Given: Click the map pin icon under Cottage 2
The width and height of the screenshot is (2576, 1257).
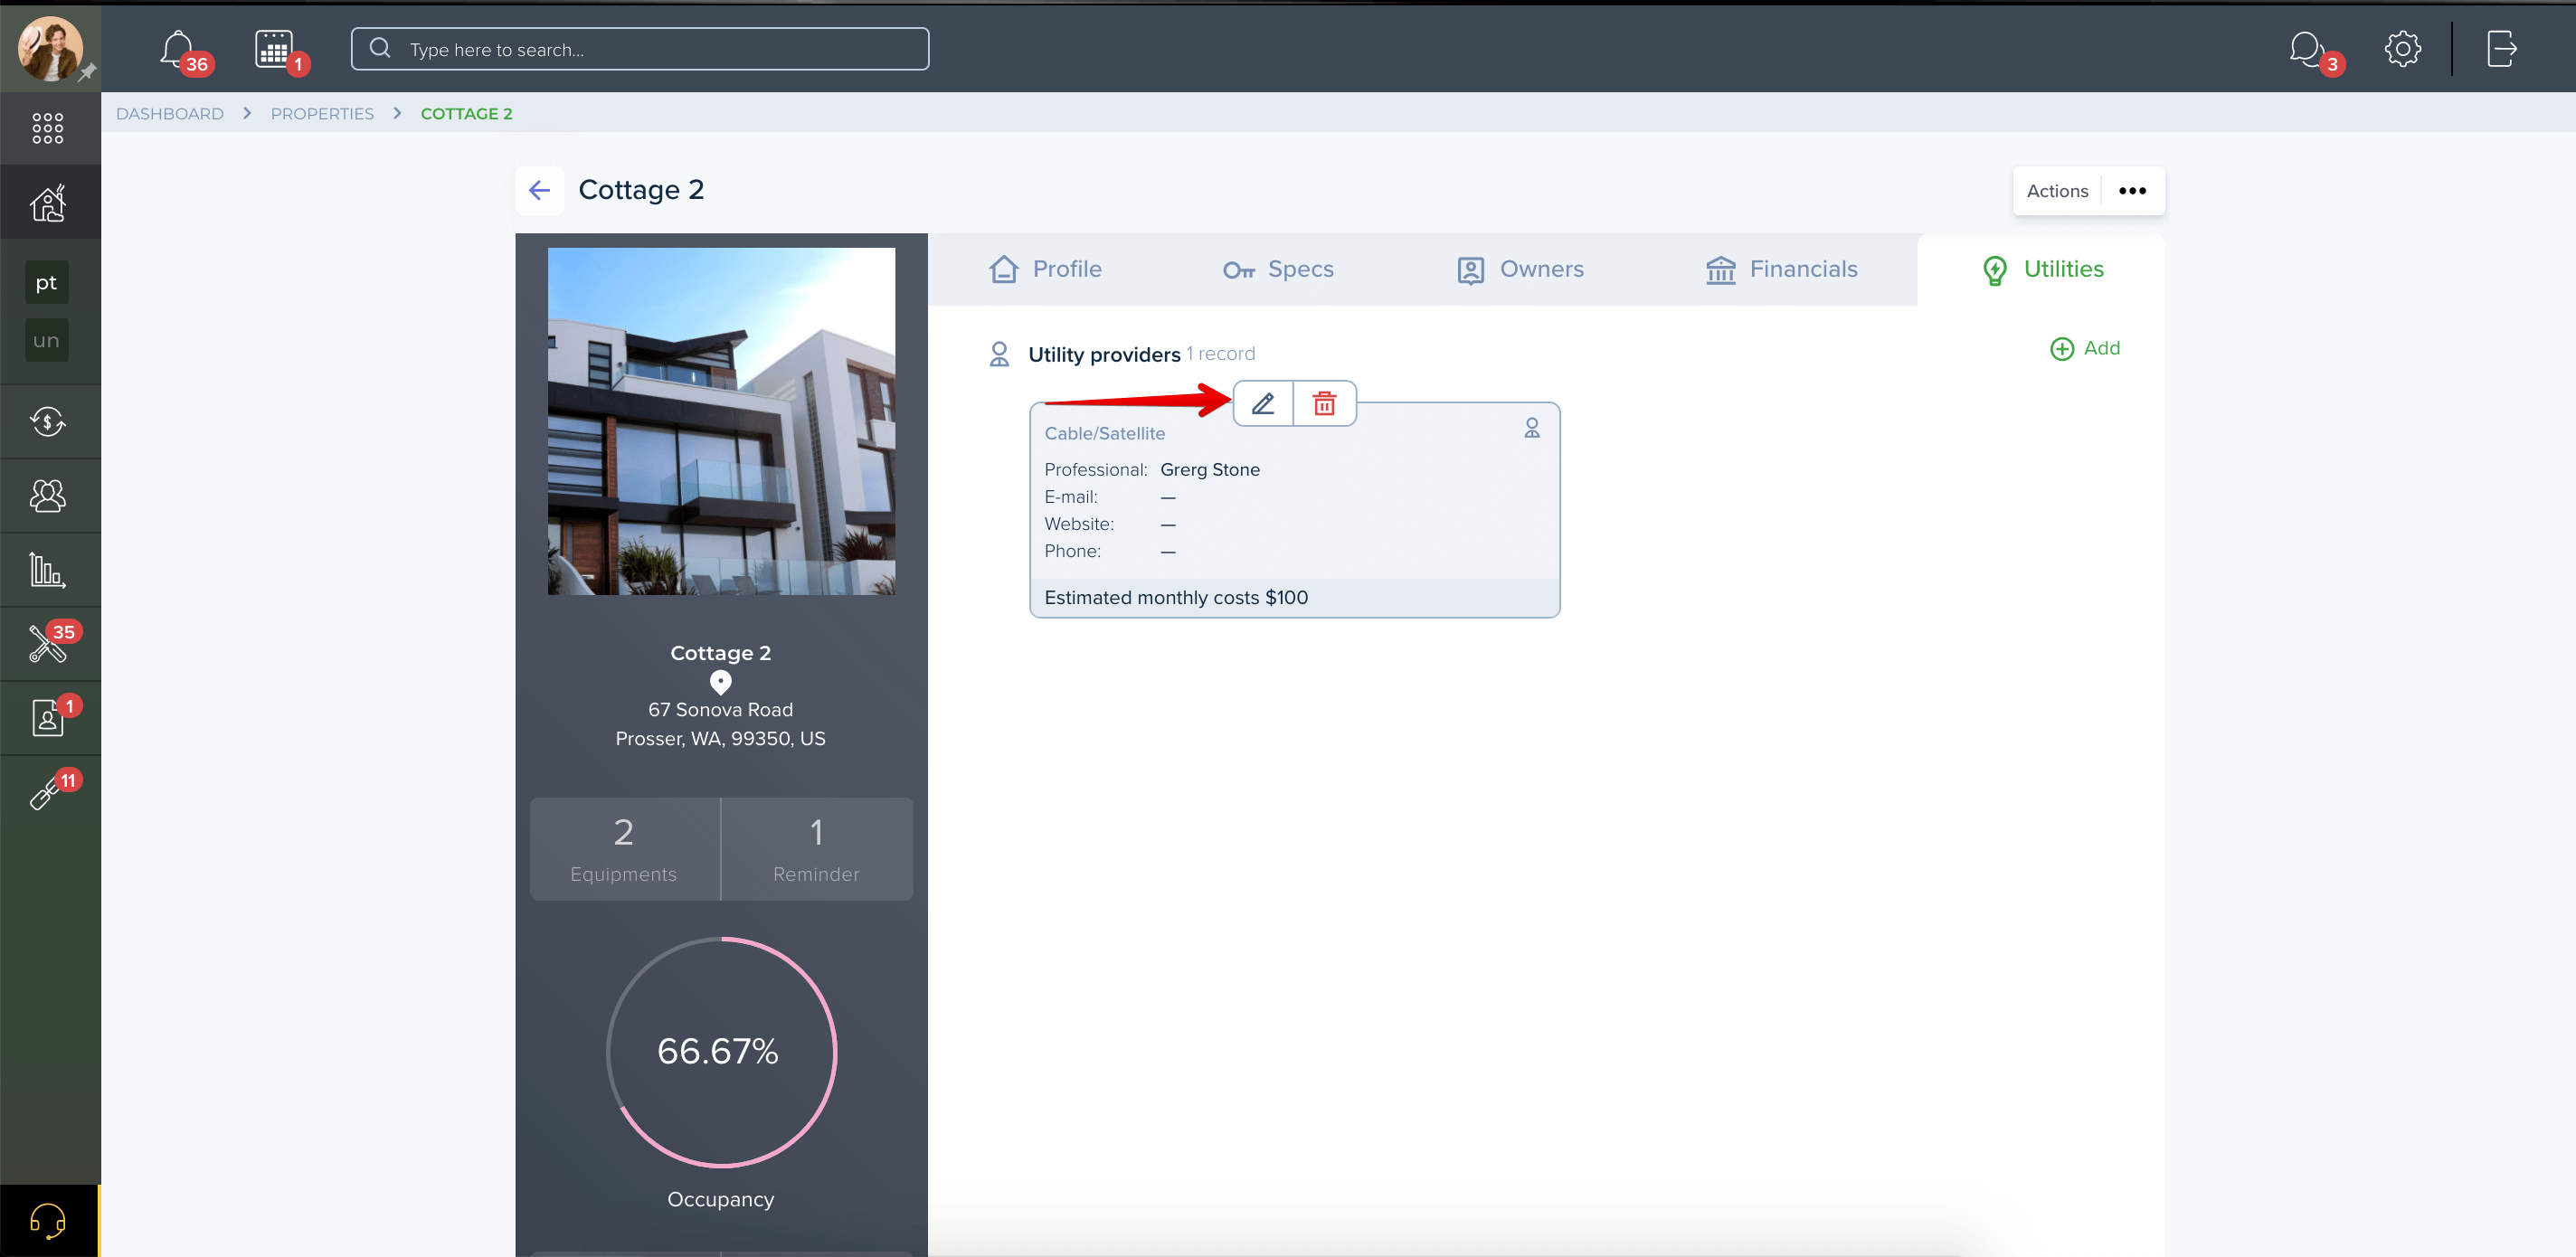Looking at the screenshot, I should (x=720, y=682).
